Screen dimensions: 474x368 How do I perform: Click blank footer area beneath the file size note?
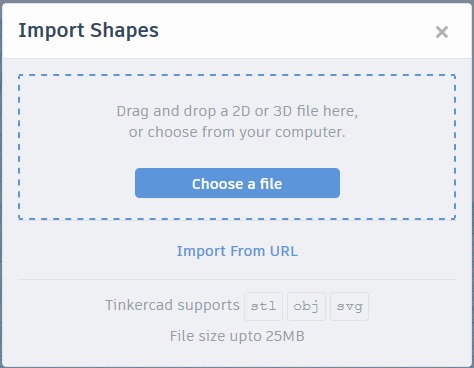coord(237,355)
